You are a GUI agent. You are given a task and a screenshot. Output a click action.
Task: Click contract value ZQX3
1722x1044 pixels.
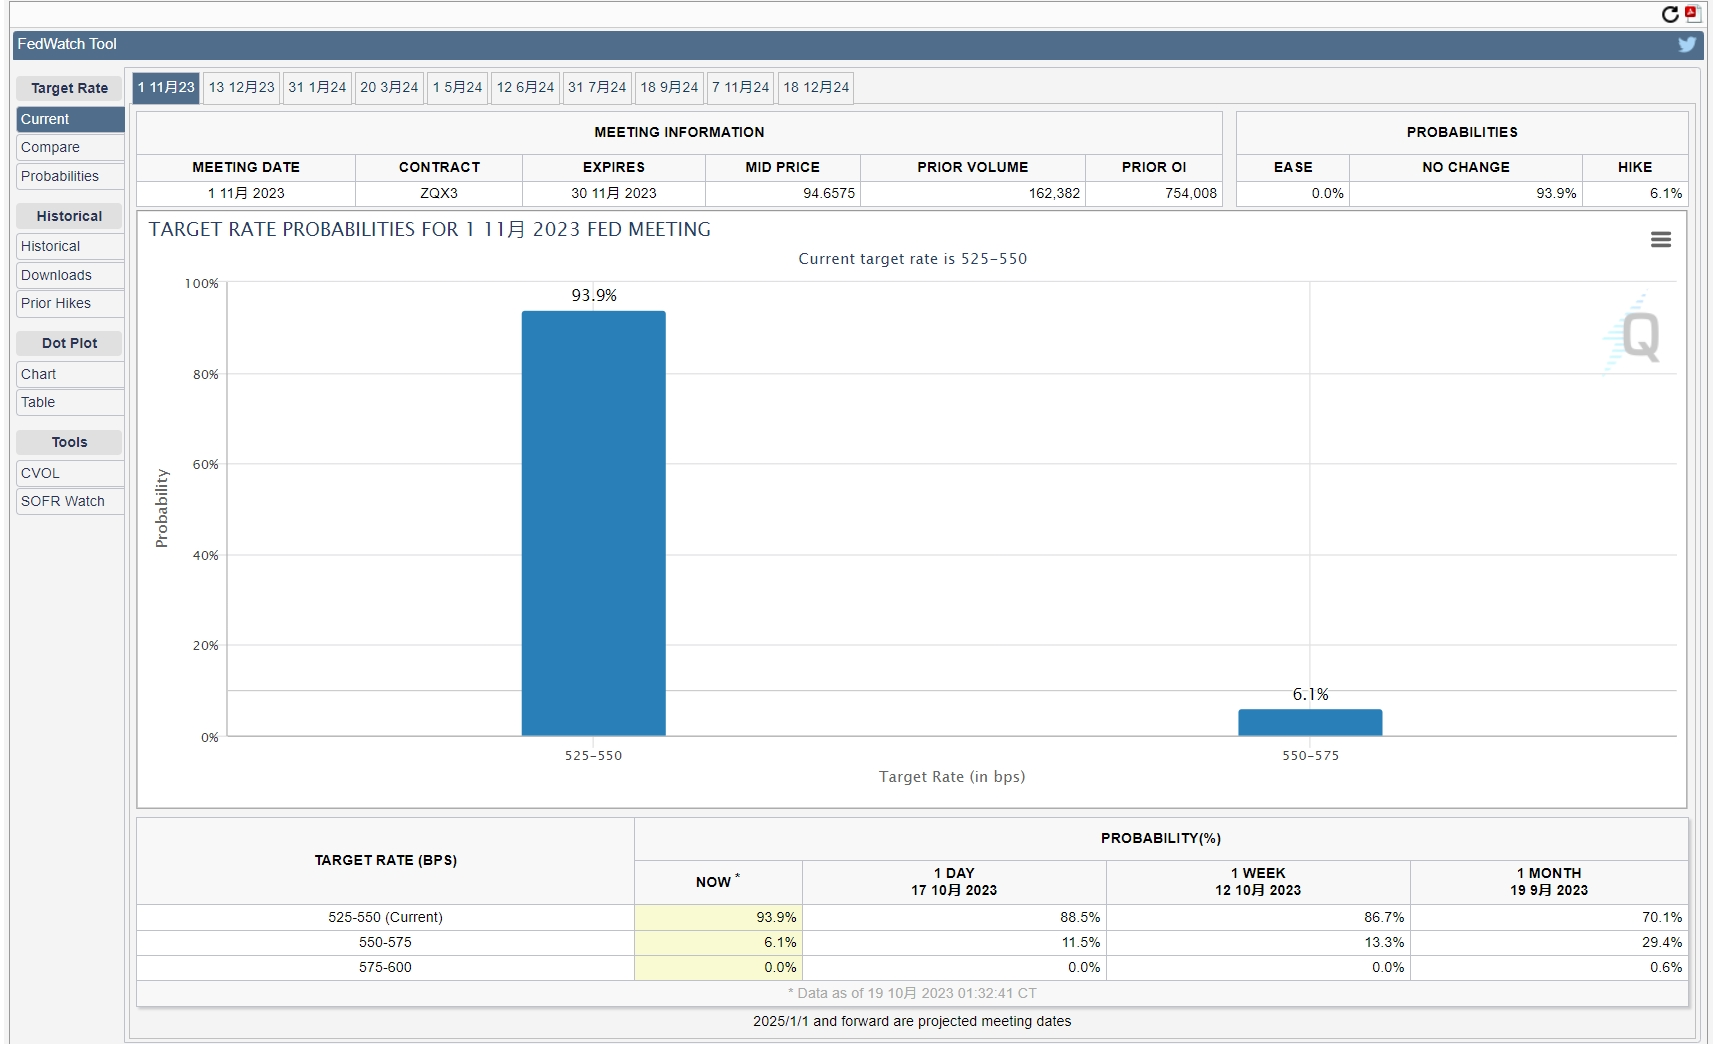[x=439, y=193]
